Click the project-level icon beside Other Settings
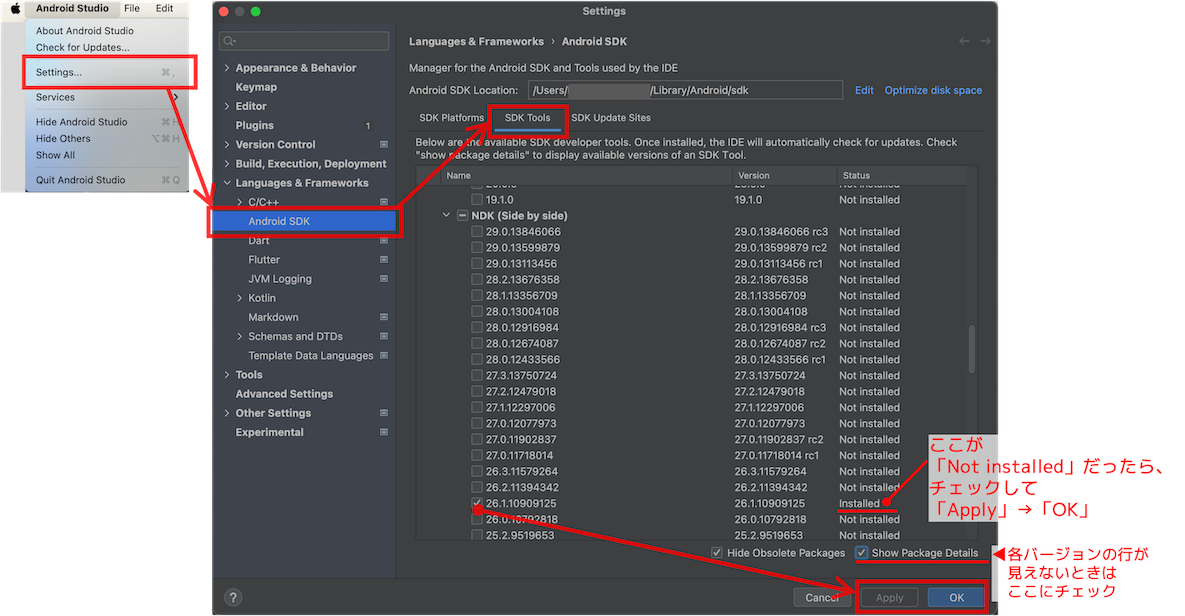 pos(384,413)
